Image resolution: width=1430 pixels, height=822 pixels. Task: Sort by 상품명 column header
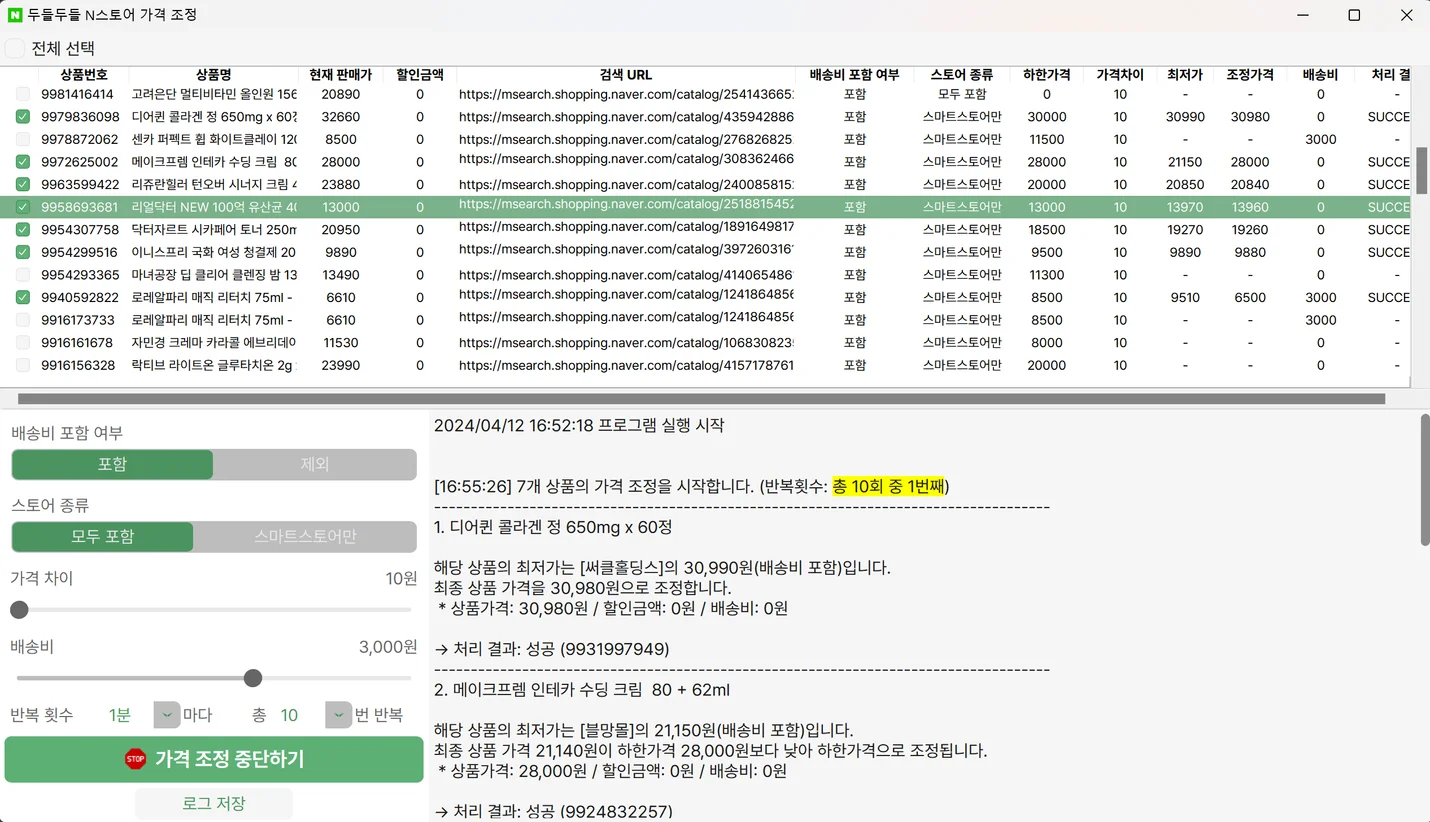[213, 75]
